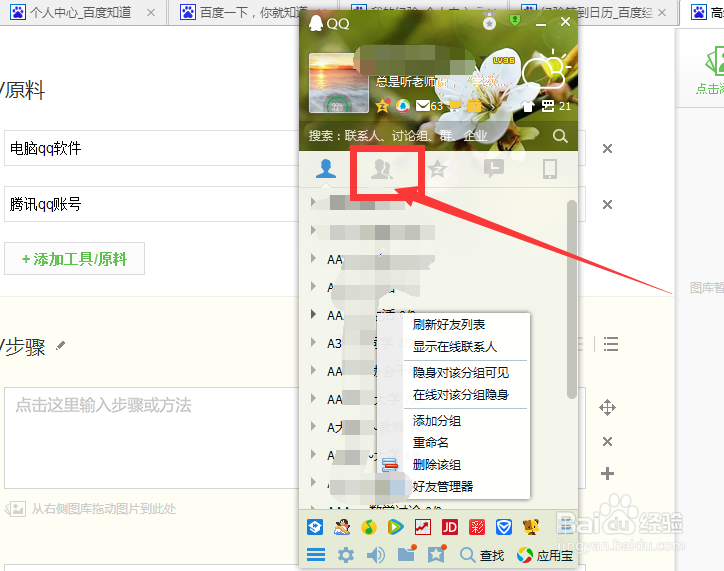Viewport: 724px width, 571px height.
Task: Expand more shortcut icons with the double chevron
Action: click(x=493, y=107)
